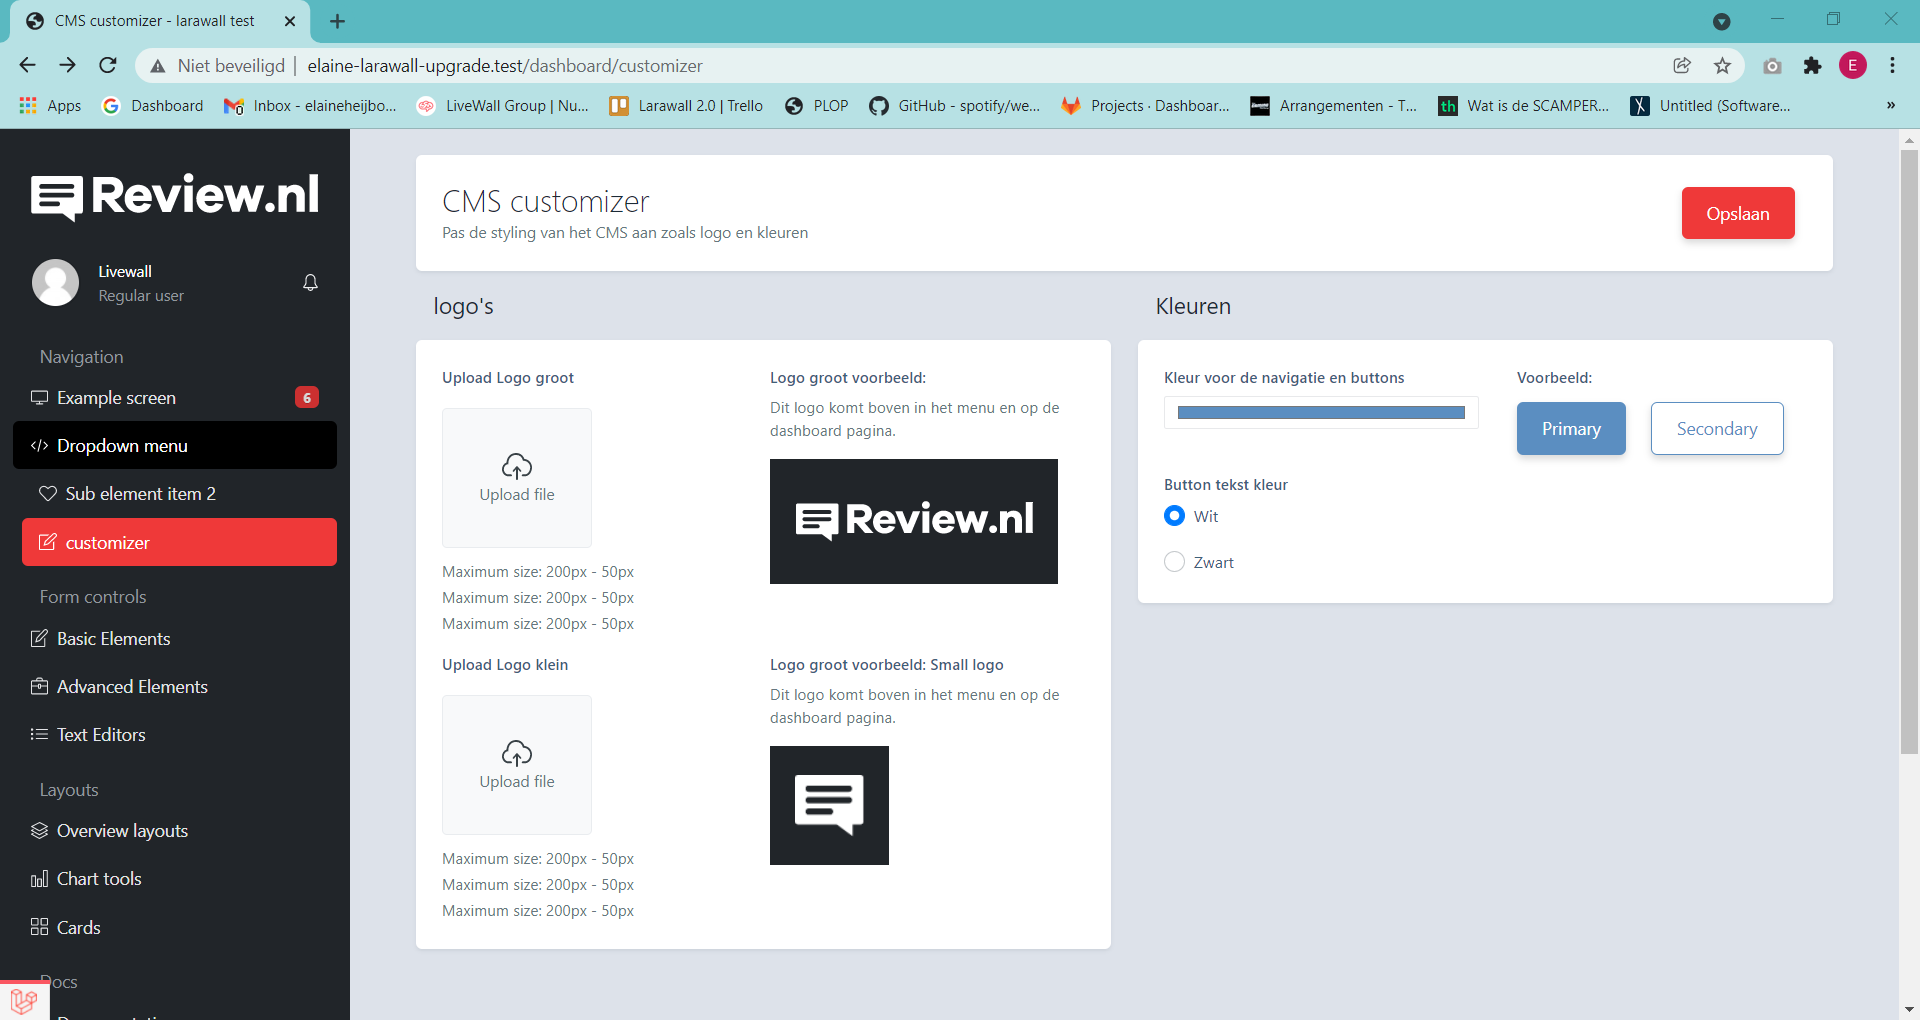Select the Wit button text color
Image resolution: width=1920 pixels, height=1020 pixels.
(x=1175, y=515)
